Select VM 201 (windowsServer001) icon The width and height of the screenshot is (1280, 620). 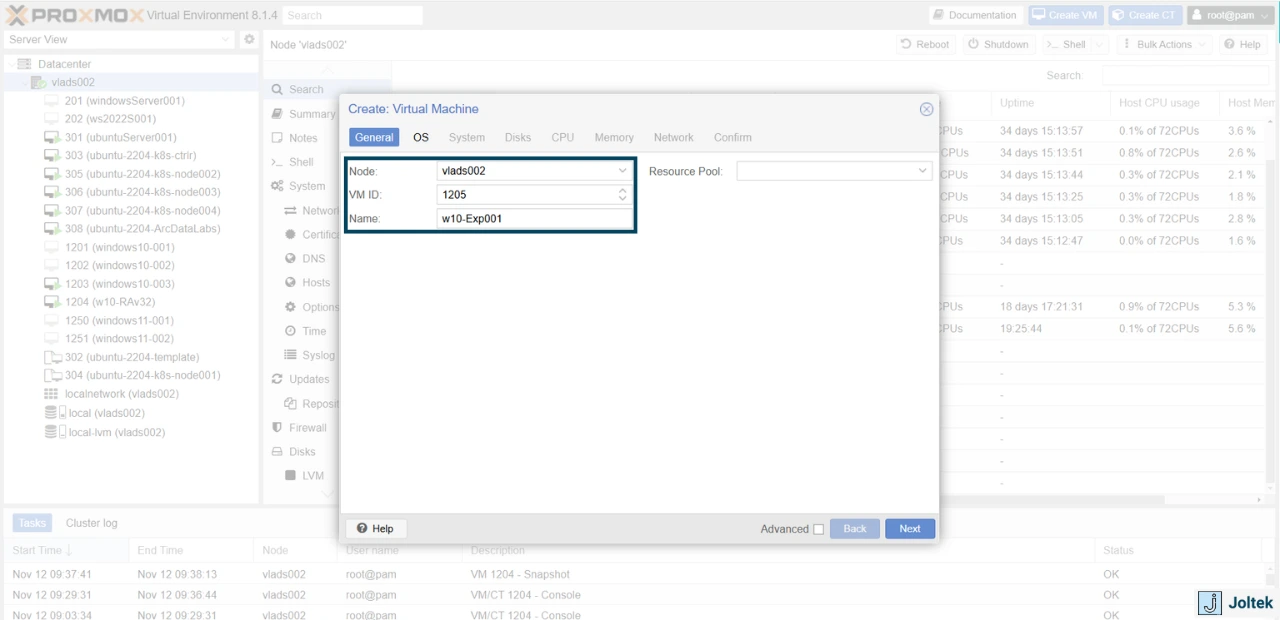tap(52, 101)
